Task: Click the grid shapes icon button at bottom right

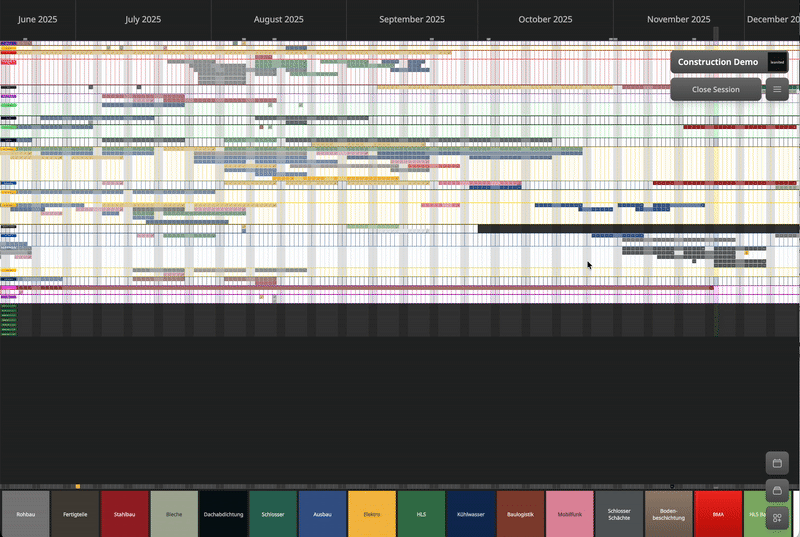Action: click(x=777, y=518)
